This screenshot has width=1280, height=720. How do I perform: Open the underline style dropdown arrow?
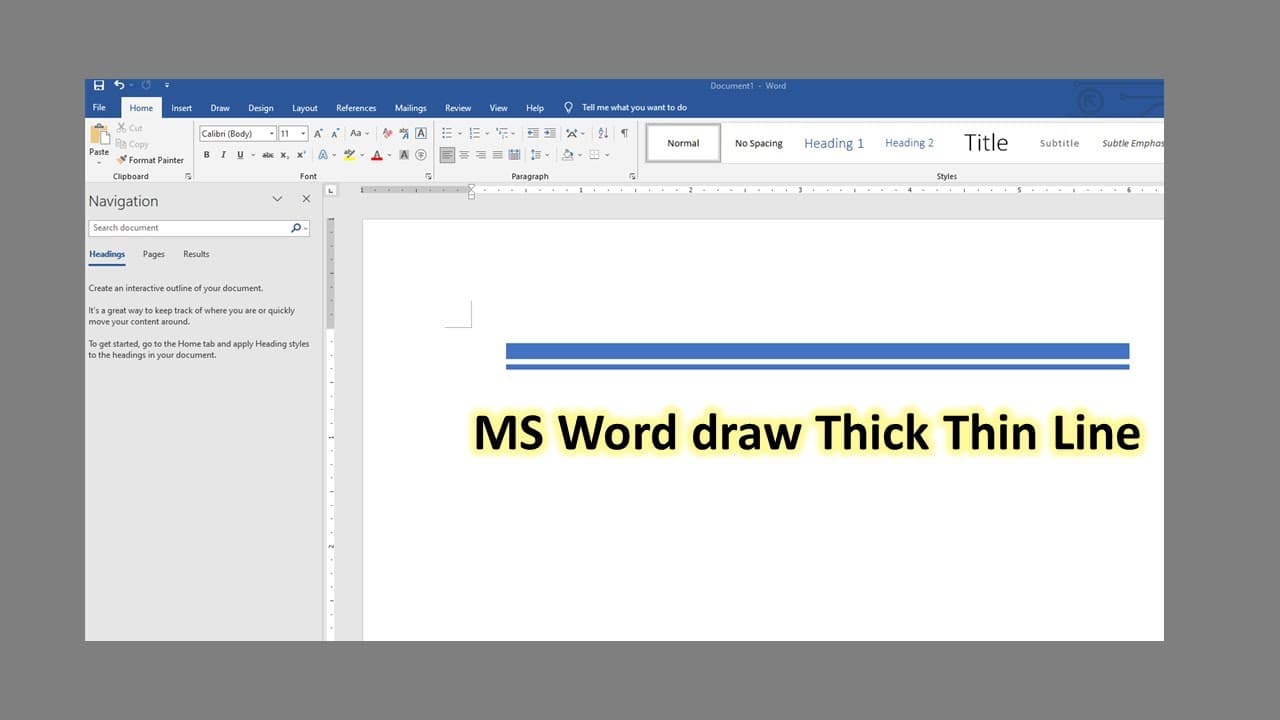253,155
